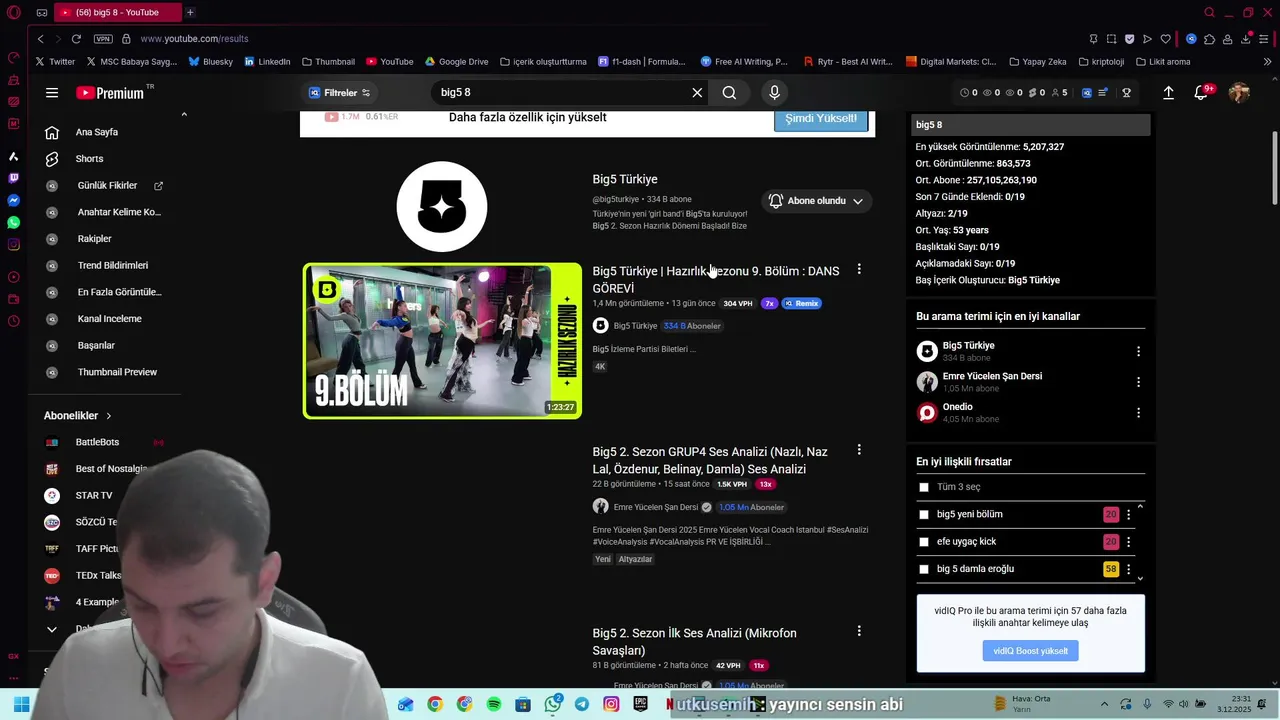Viewport: 1280px width, 720px height.
Task: Open options for Big5 Türkiye in top channels
Action: click(1138, 352)
